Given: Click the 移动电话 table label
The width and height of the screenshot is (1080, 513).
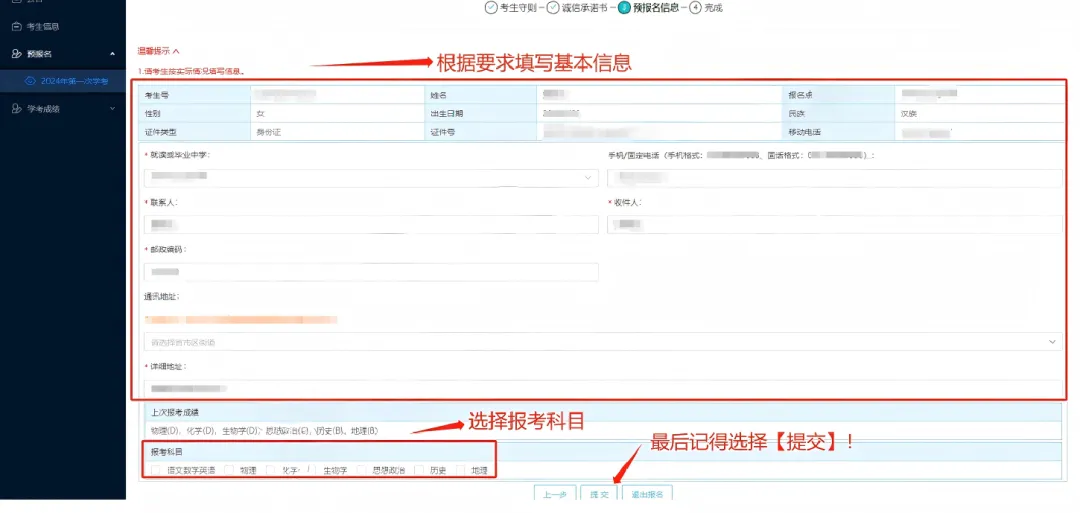Looking at the screenshot, I should coord(804,132).
